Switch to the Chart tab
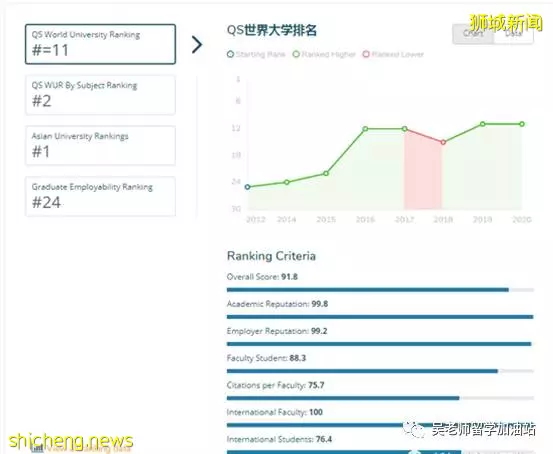Viewport: 553px width, 454px height. [x=473, y=34]
